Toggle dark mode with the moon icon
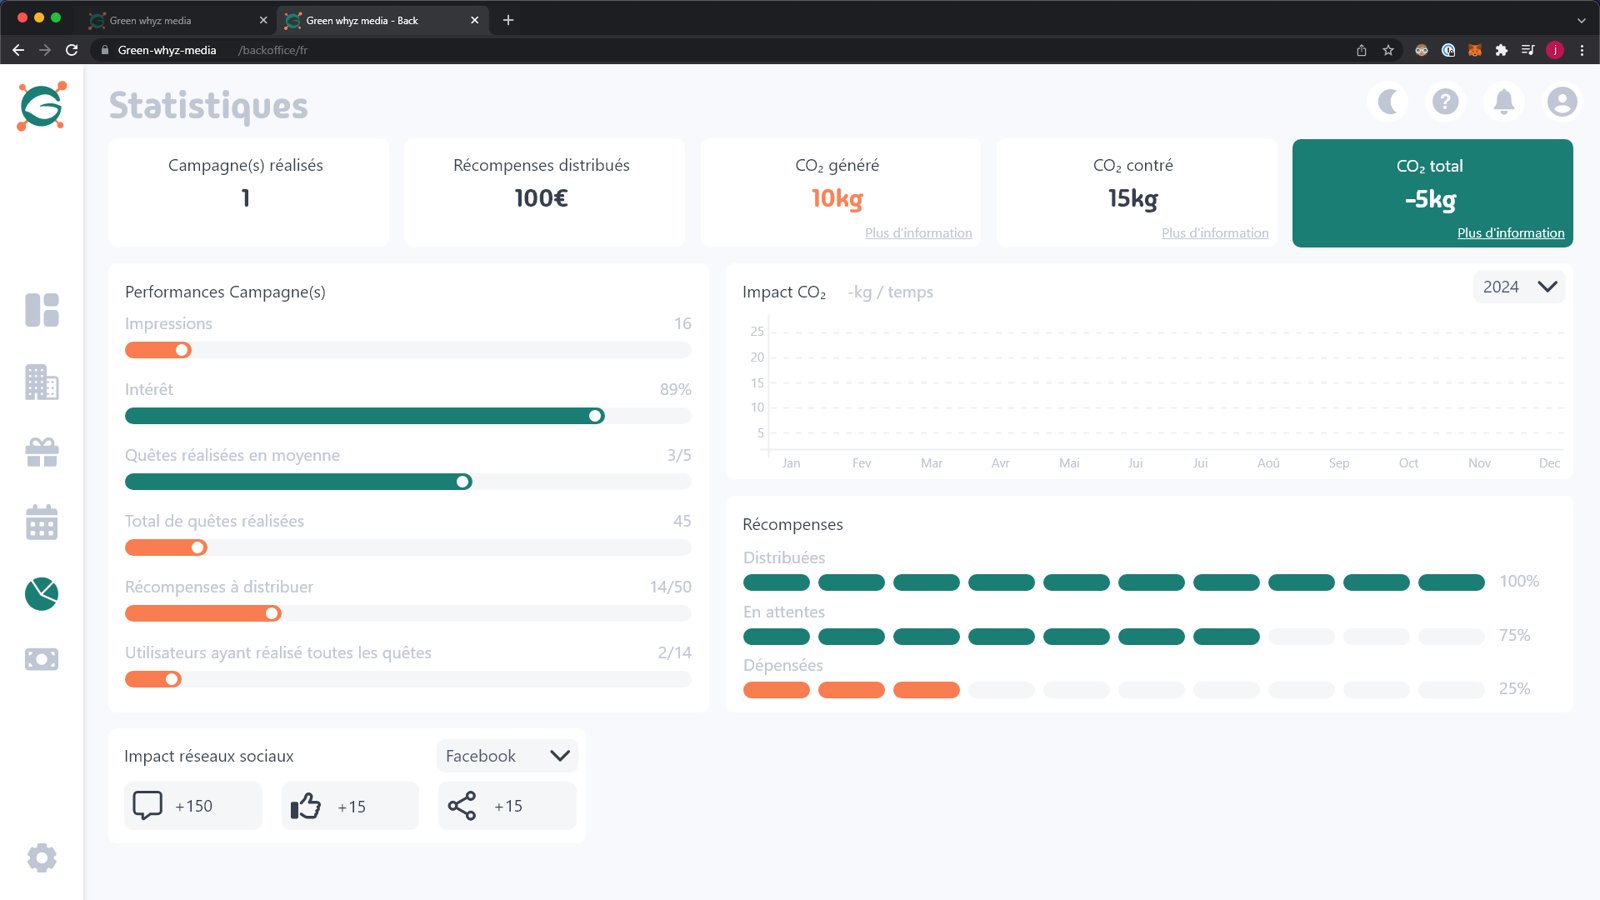The width and height of the screenshot is (1600, 900). (x=1388, y=102)
